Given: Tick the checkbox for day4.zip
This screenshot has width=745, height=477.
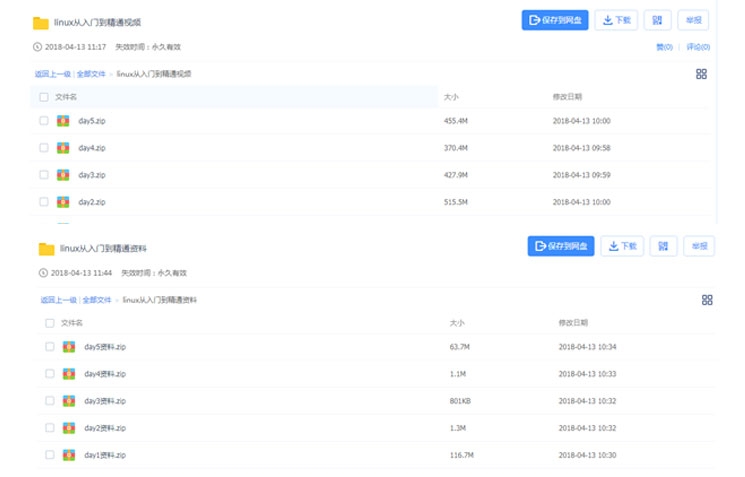Looking at the screenshot, I should coord(44,148).
